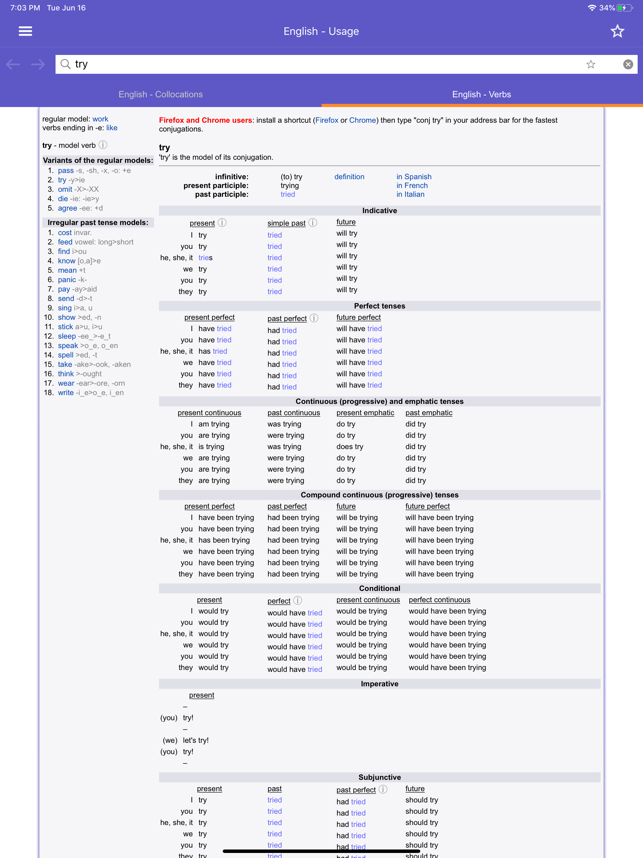
Task: Open irregular model 'pay'
Action: pyautogui.click(x=64, y=289)
